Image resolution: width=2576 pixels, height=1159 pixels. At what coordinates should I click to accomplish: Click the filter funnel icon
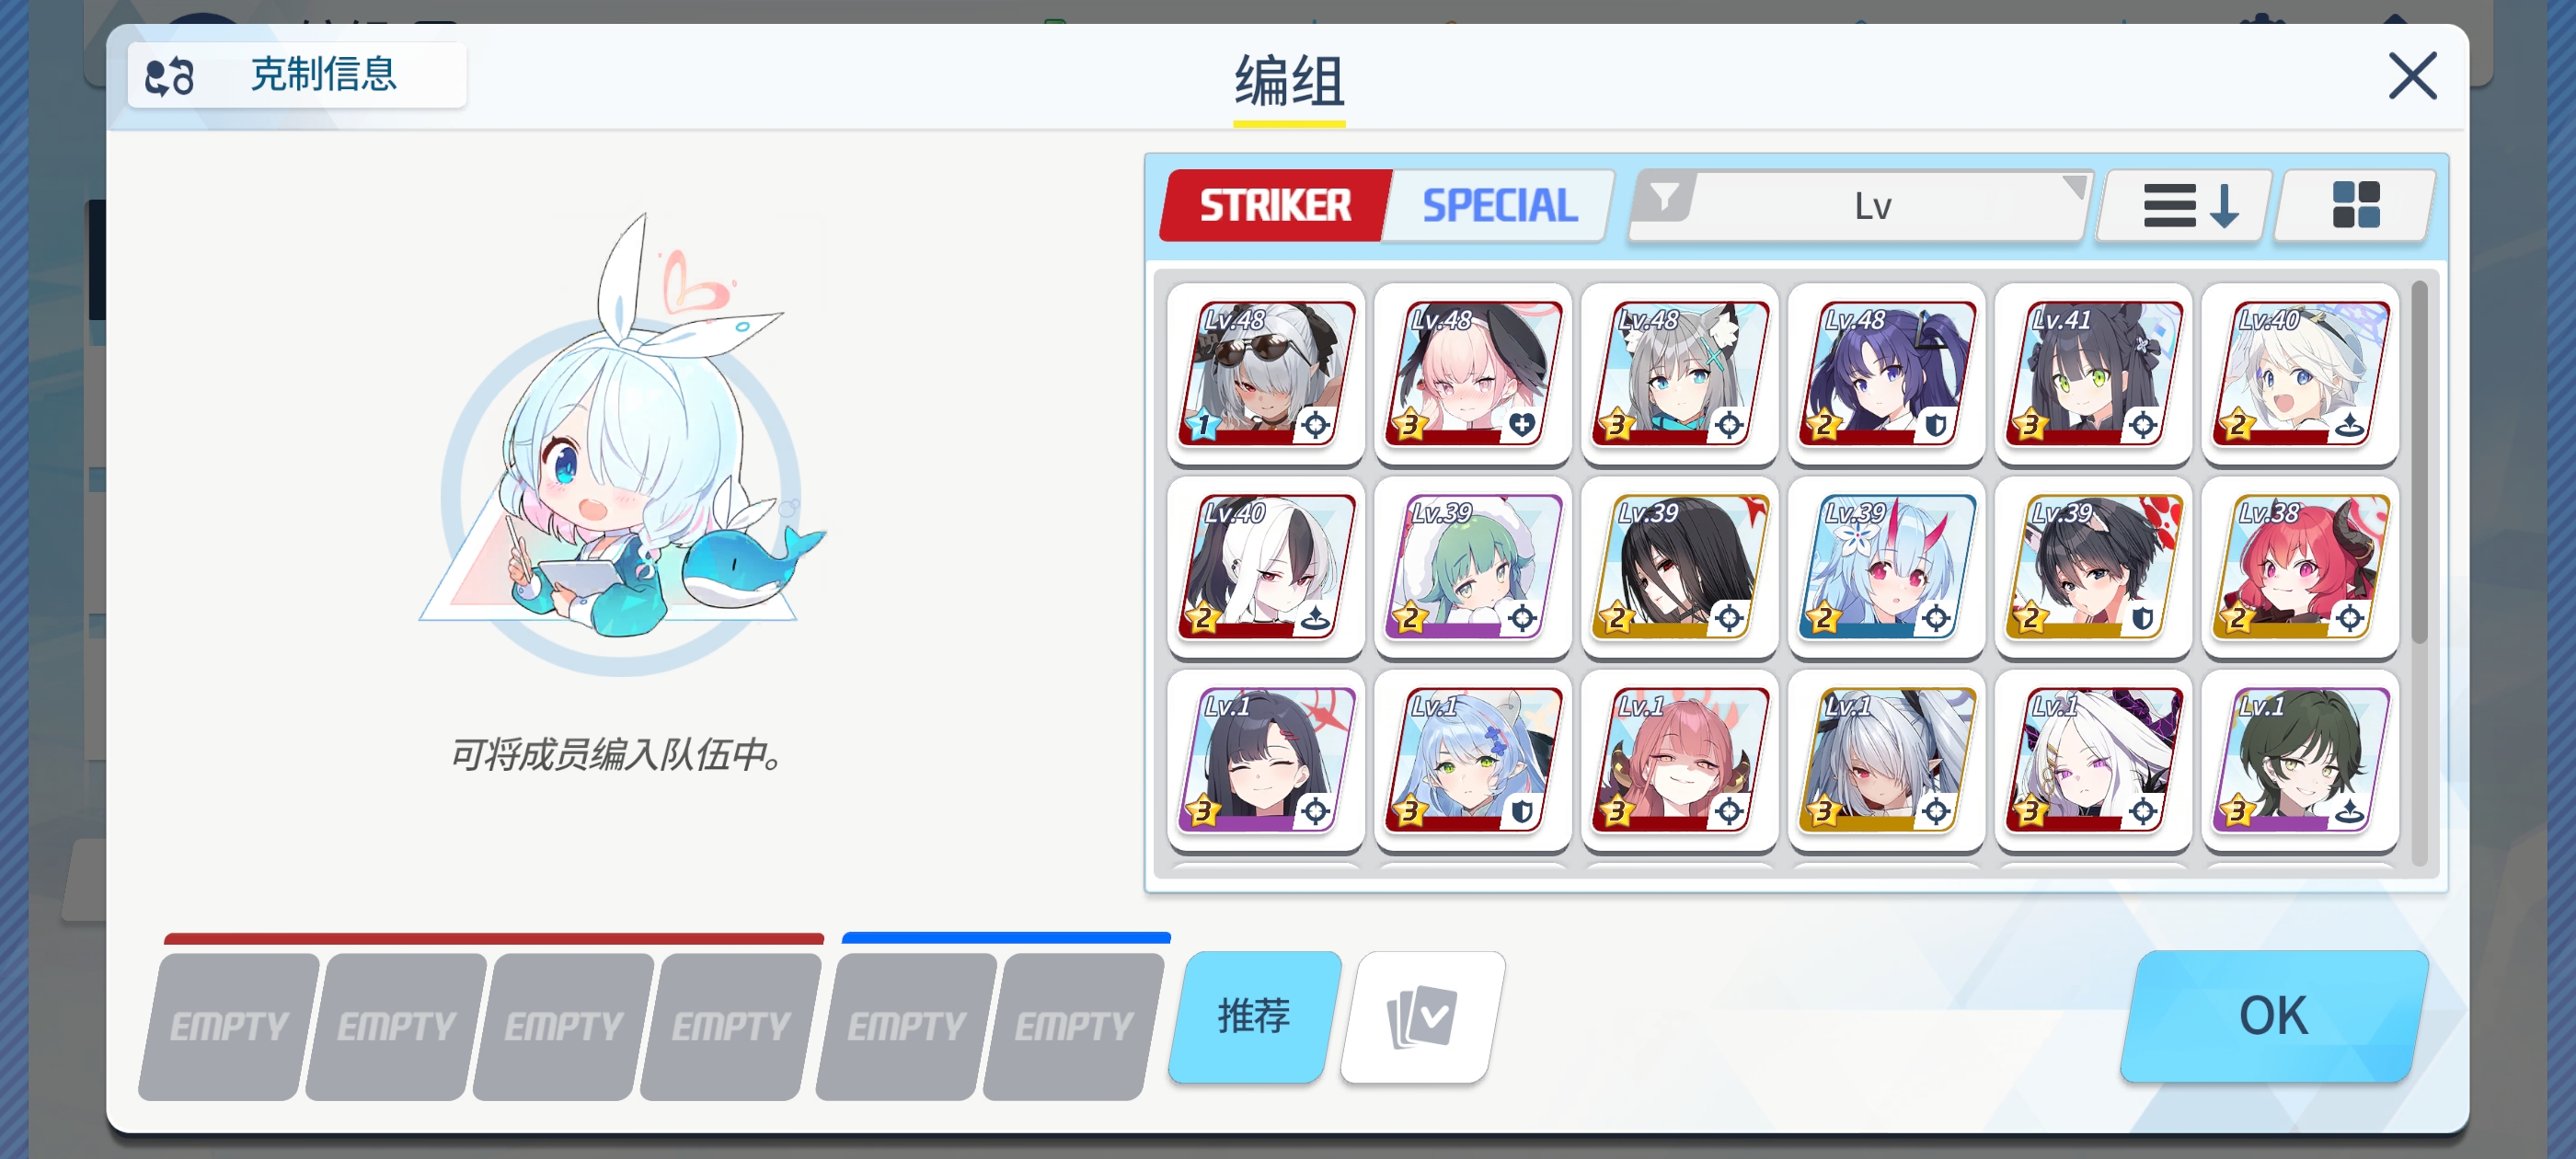click(1664, 198)
